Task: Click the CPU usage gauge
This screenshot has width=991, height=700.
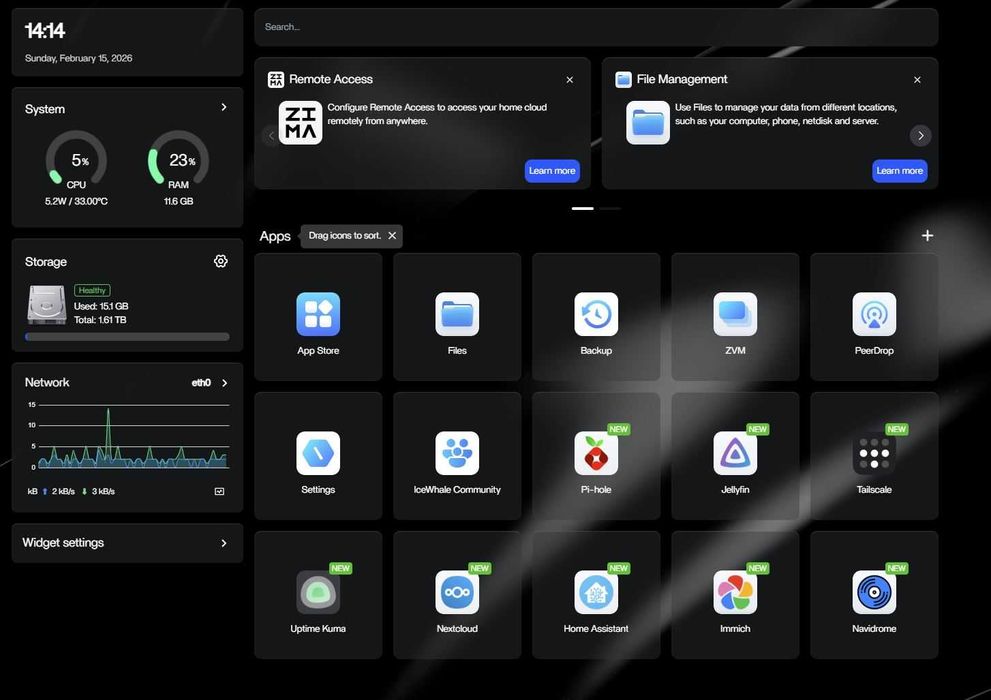Action: pos(76,160)
